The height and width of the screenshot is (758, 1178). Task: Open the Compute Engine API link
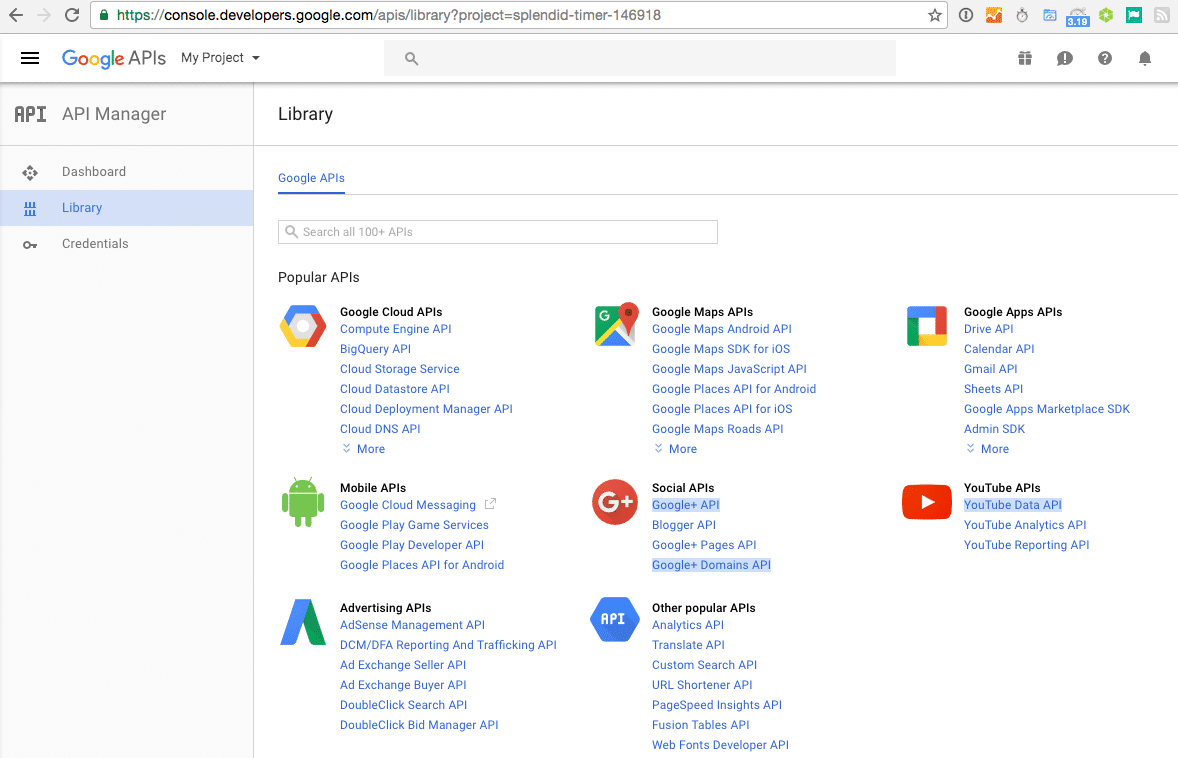(395, 329)
